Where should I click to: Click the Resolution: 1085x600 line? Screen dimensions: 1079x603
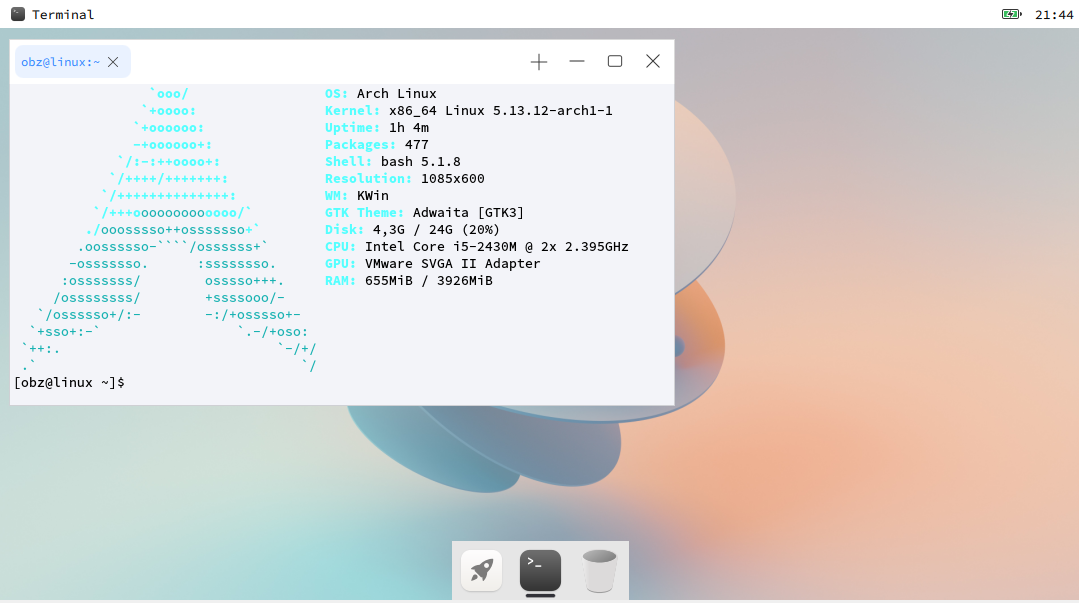tap(405, 179)
